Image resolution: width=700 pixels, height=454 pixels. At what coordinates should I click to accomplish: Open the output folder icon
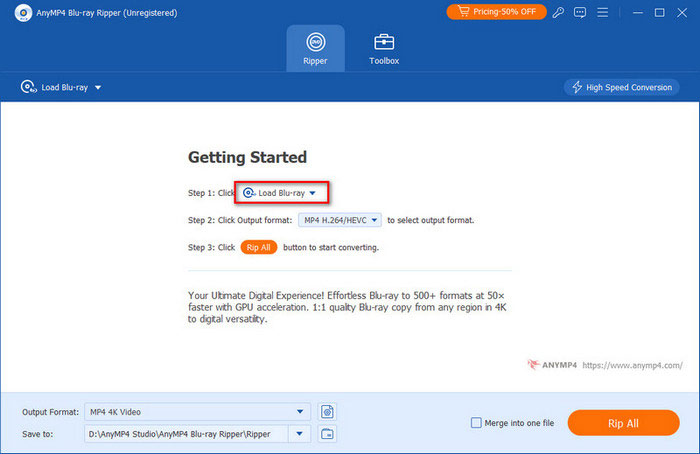coord(327,433)
